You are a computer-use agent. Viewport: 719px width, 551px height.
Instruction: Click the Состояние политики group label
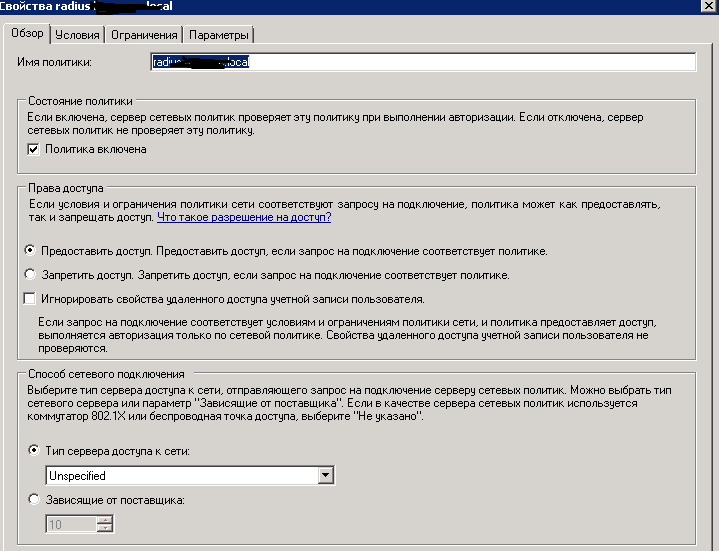(x=80, y=101)
